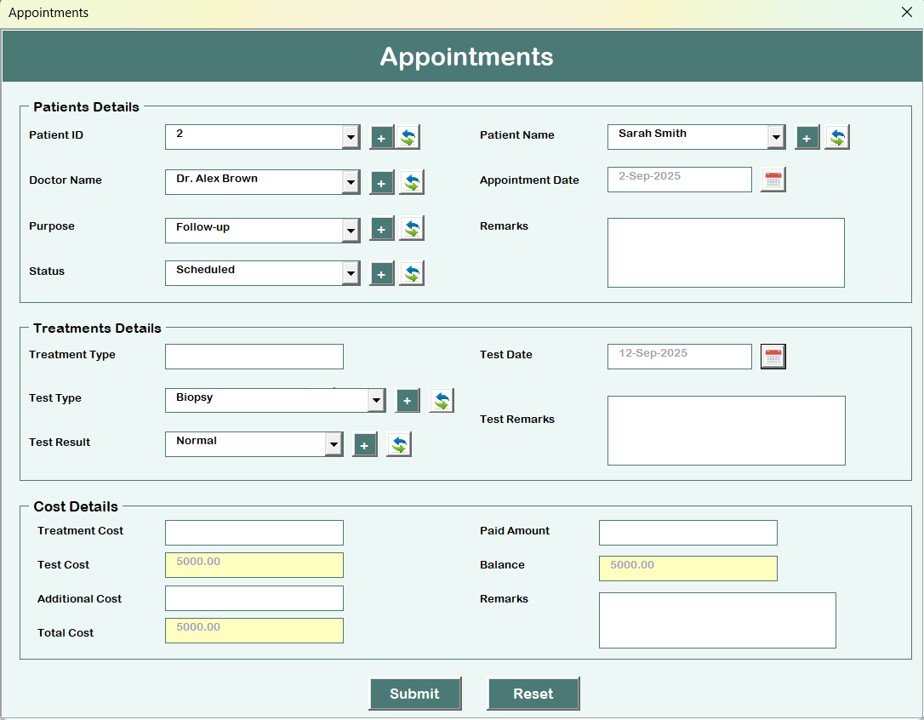The height and width of the screenshot is (720, 924).
Task: Open the Appointment Date calendar picker
Action: [773, 180]
